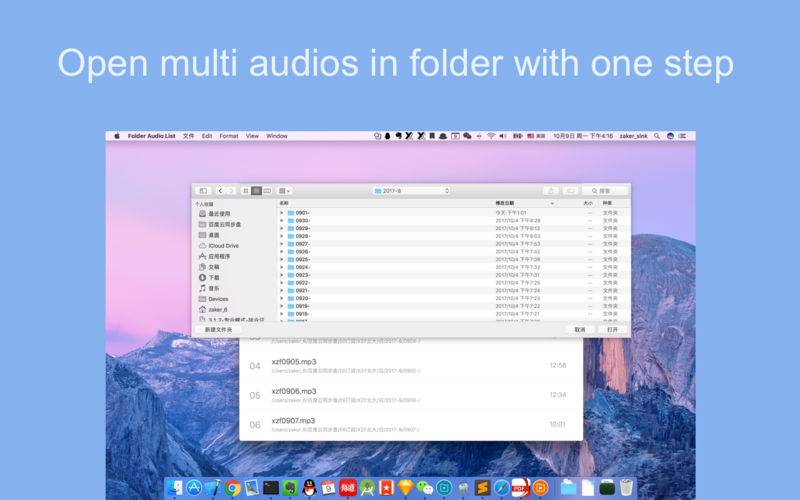Open the Folder Audio List app menu
Viewport: 800px width, 500px height.
click(152, 136)
